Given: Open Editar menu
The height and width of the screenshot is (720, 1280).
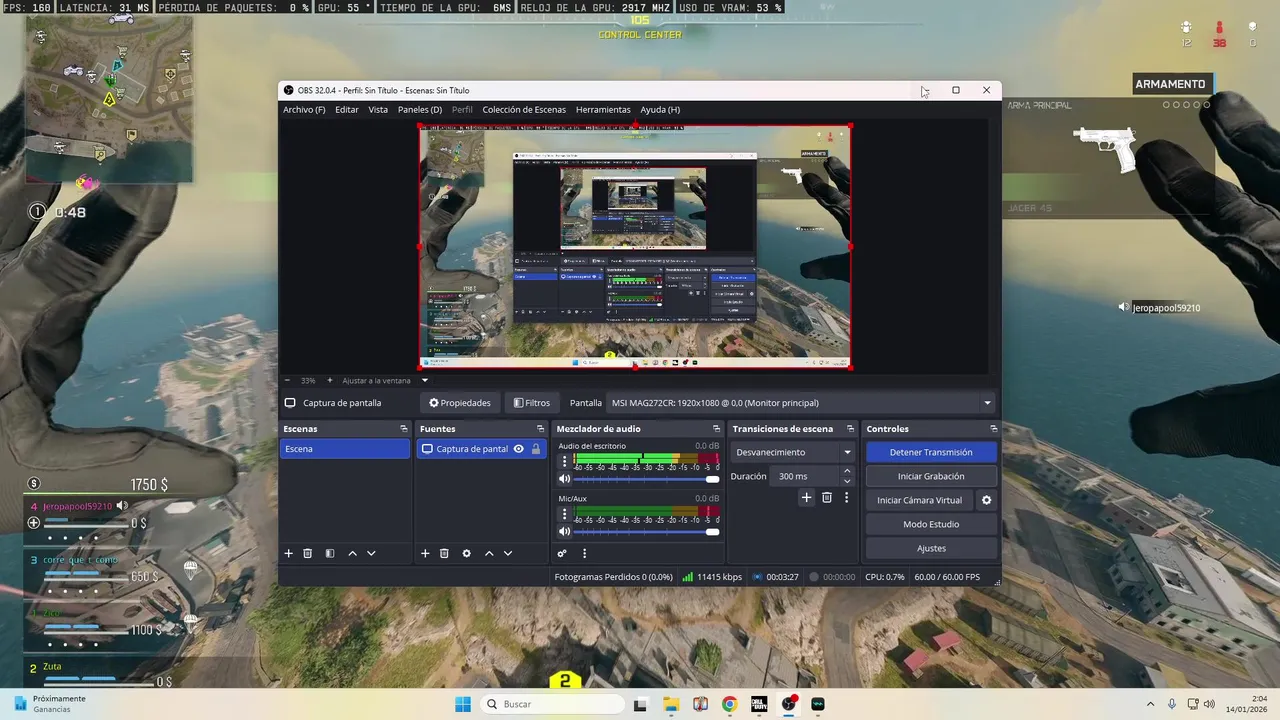Looking at the screenshot, I should click(347, 110).
